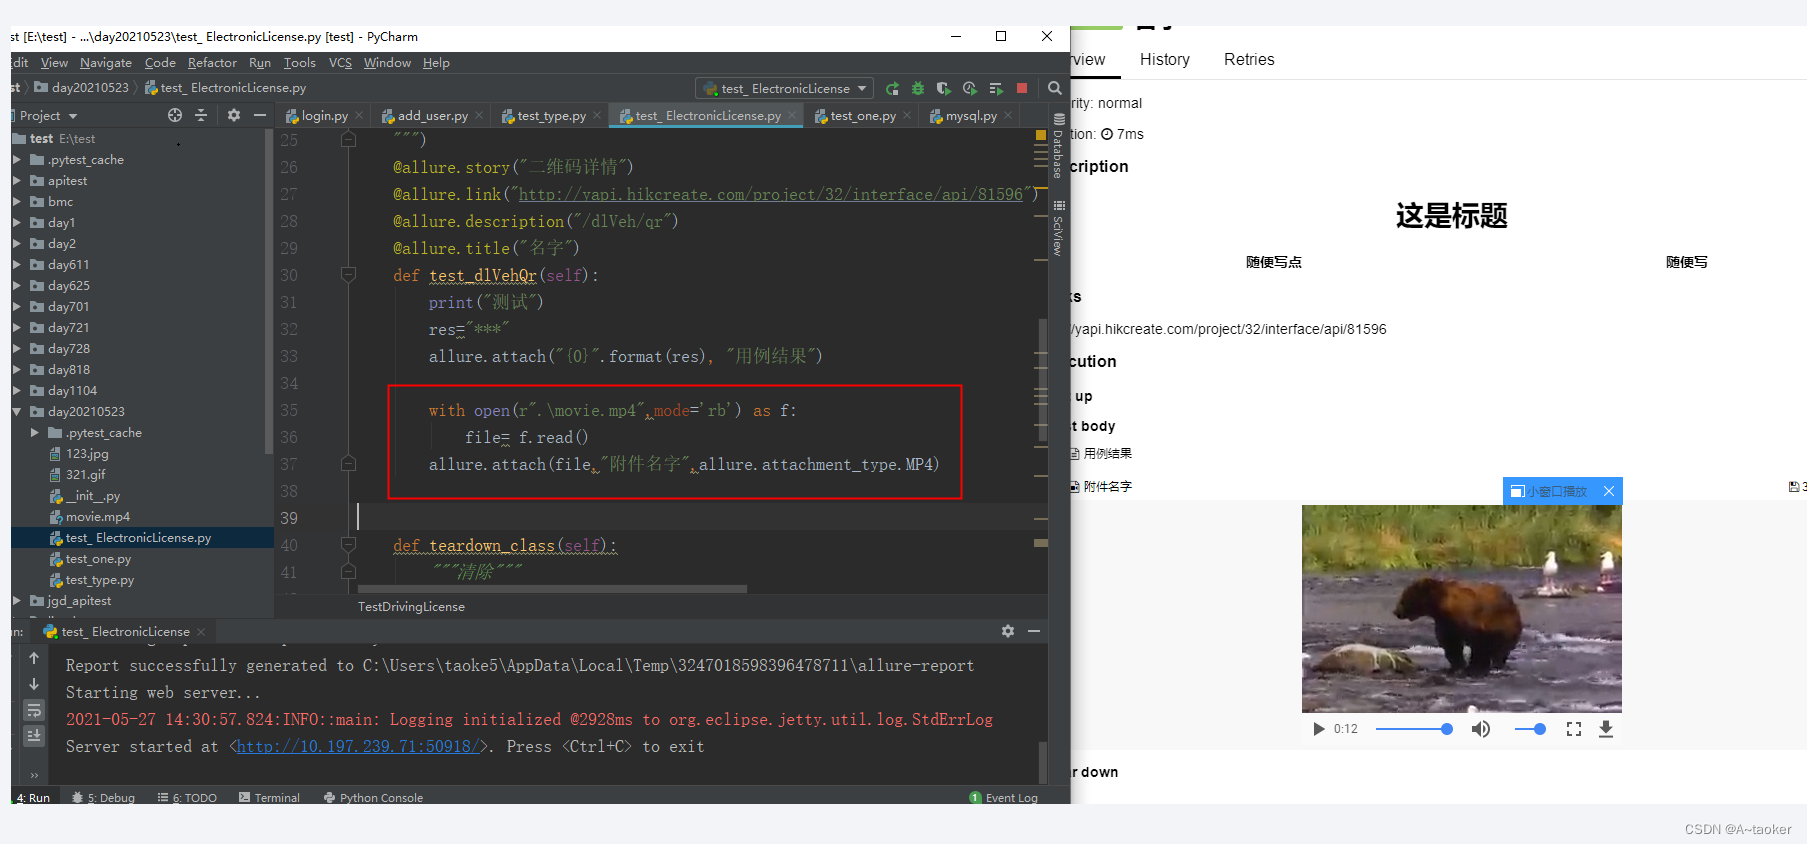Select test_one.py in the project tree

tap(98, 559)
